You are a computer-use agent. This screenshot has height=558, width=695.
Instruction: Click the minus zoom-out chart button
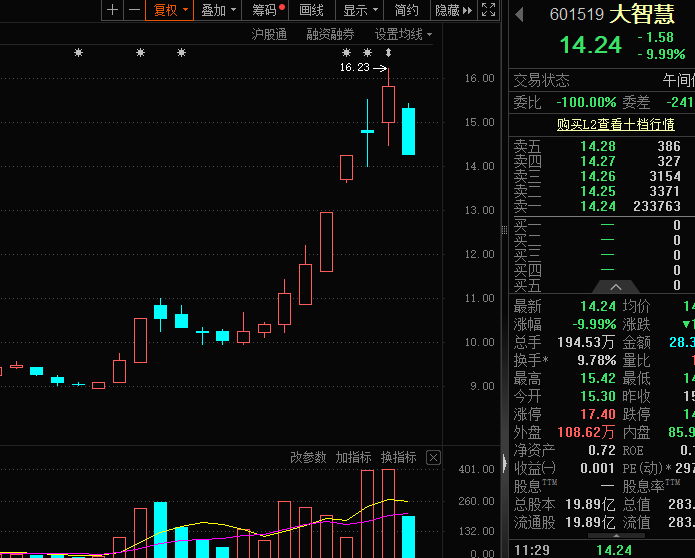tap(134, 10)
